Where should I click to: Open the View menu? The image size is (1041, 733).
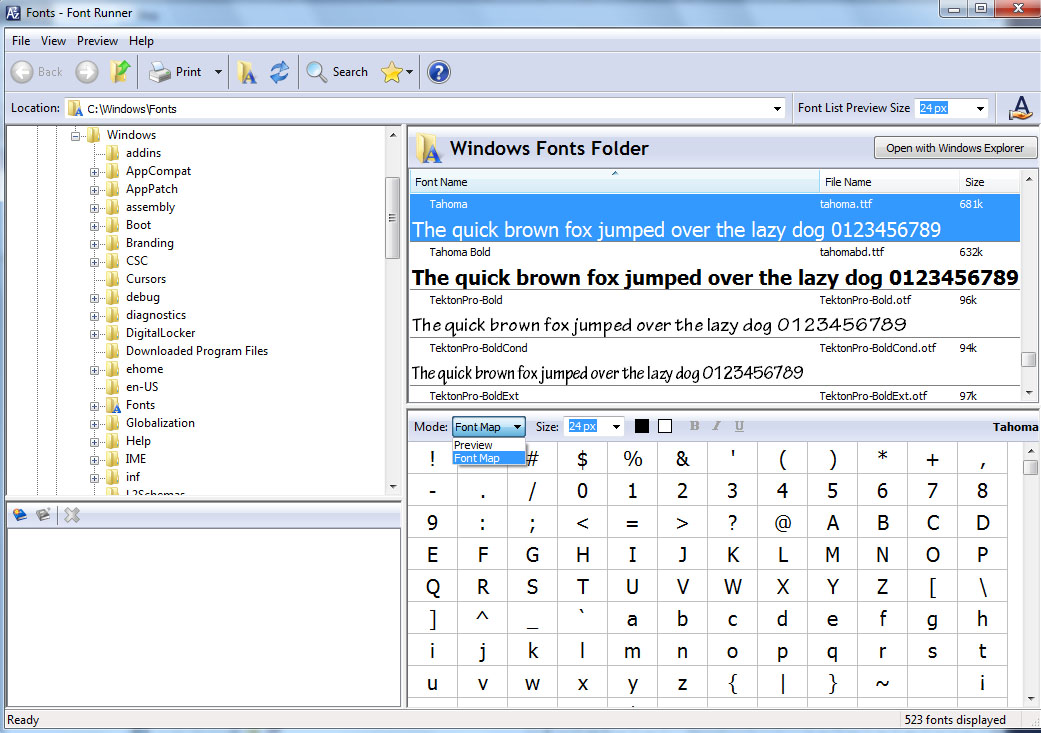click(53, 41)
